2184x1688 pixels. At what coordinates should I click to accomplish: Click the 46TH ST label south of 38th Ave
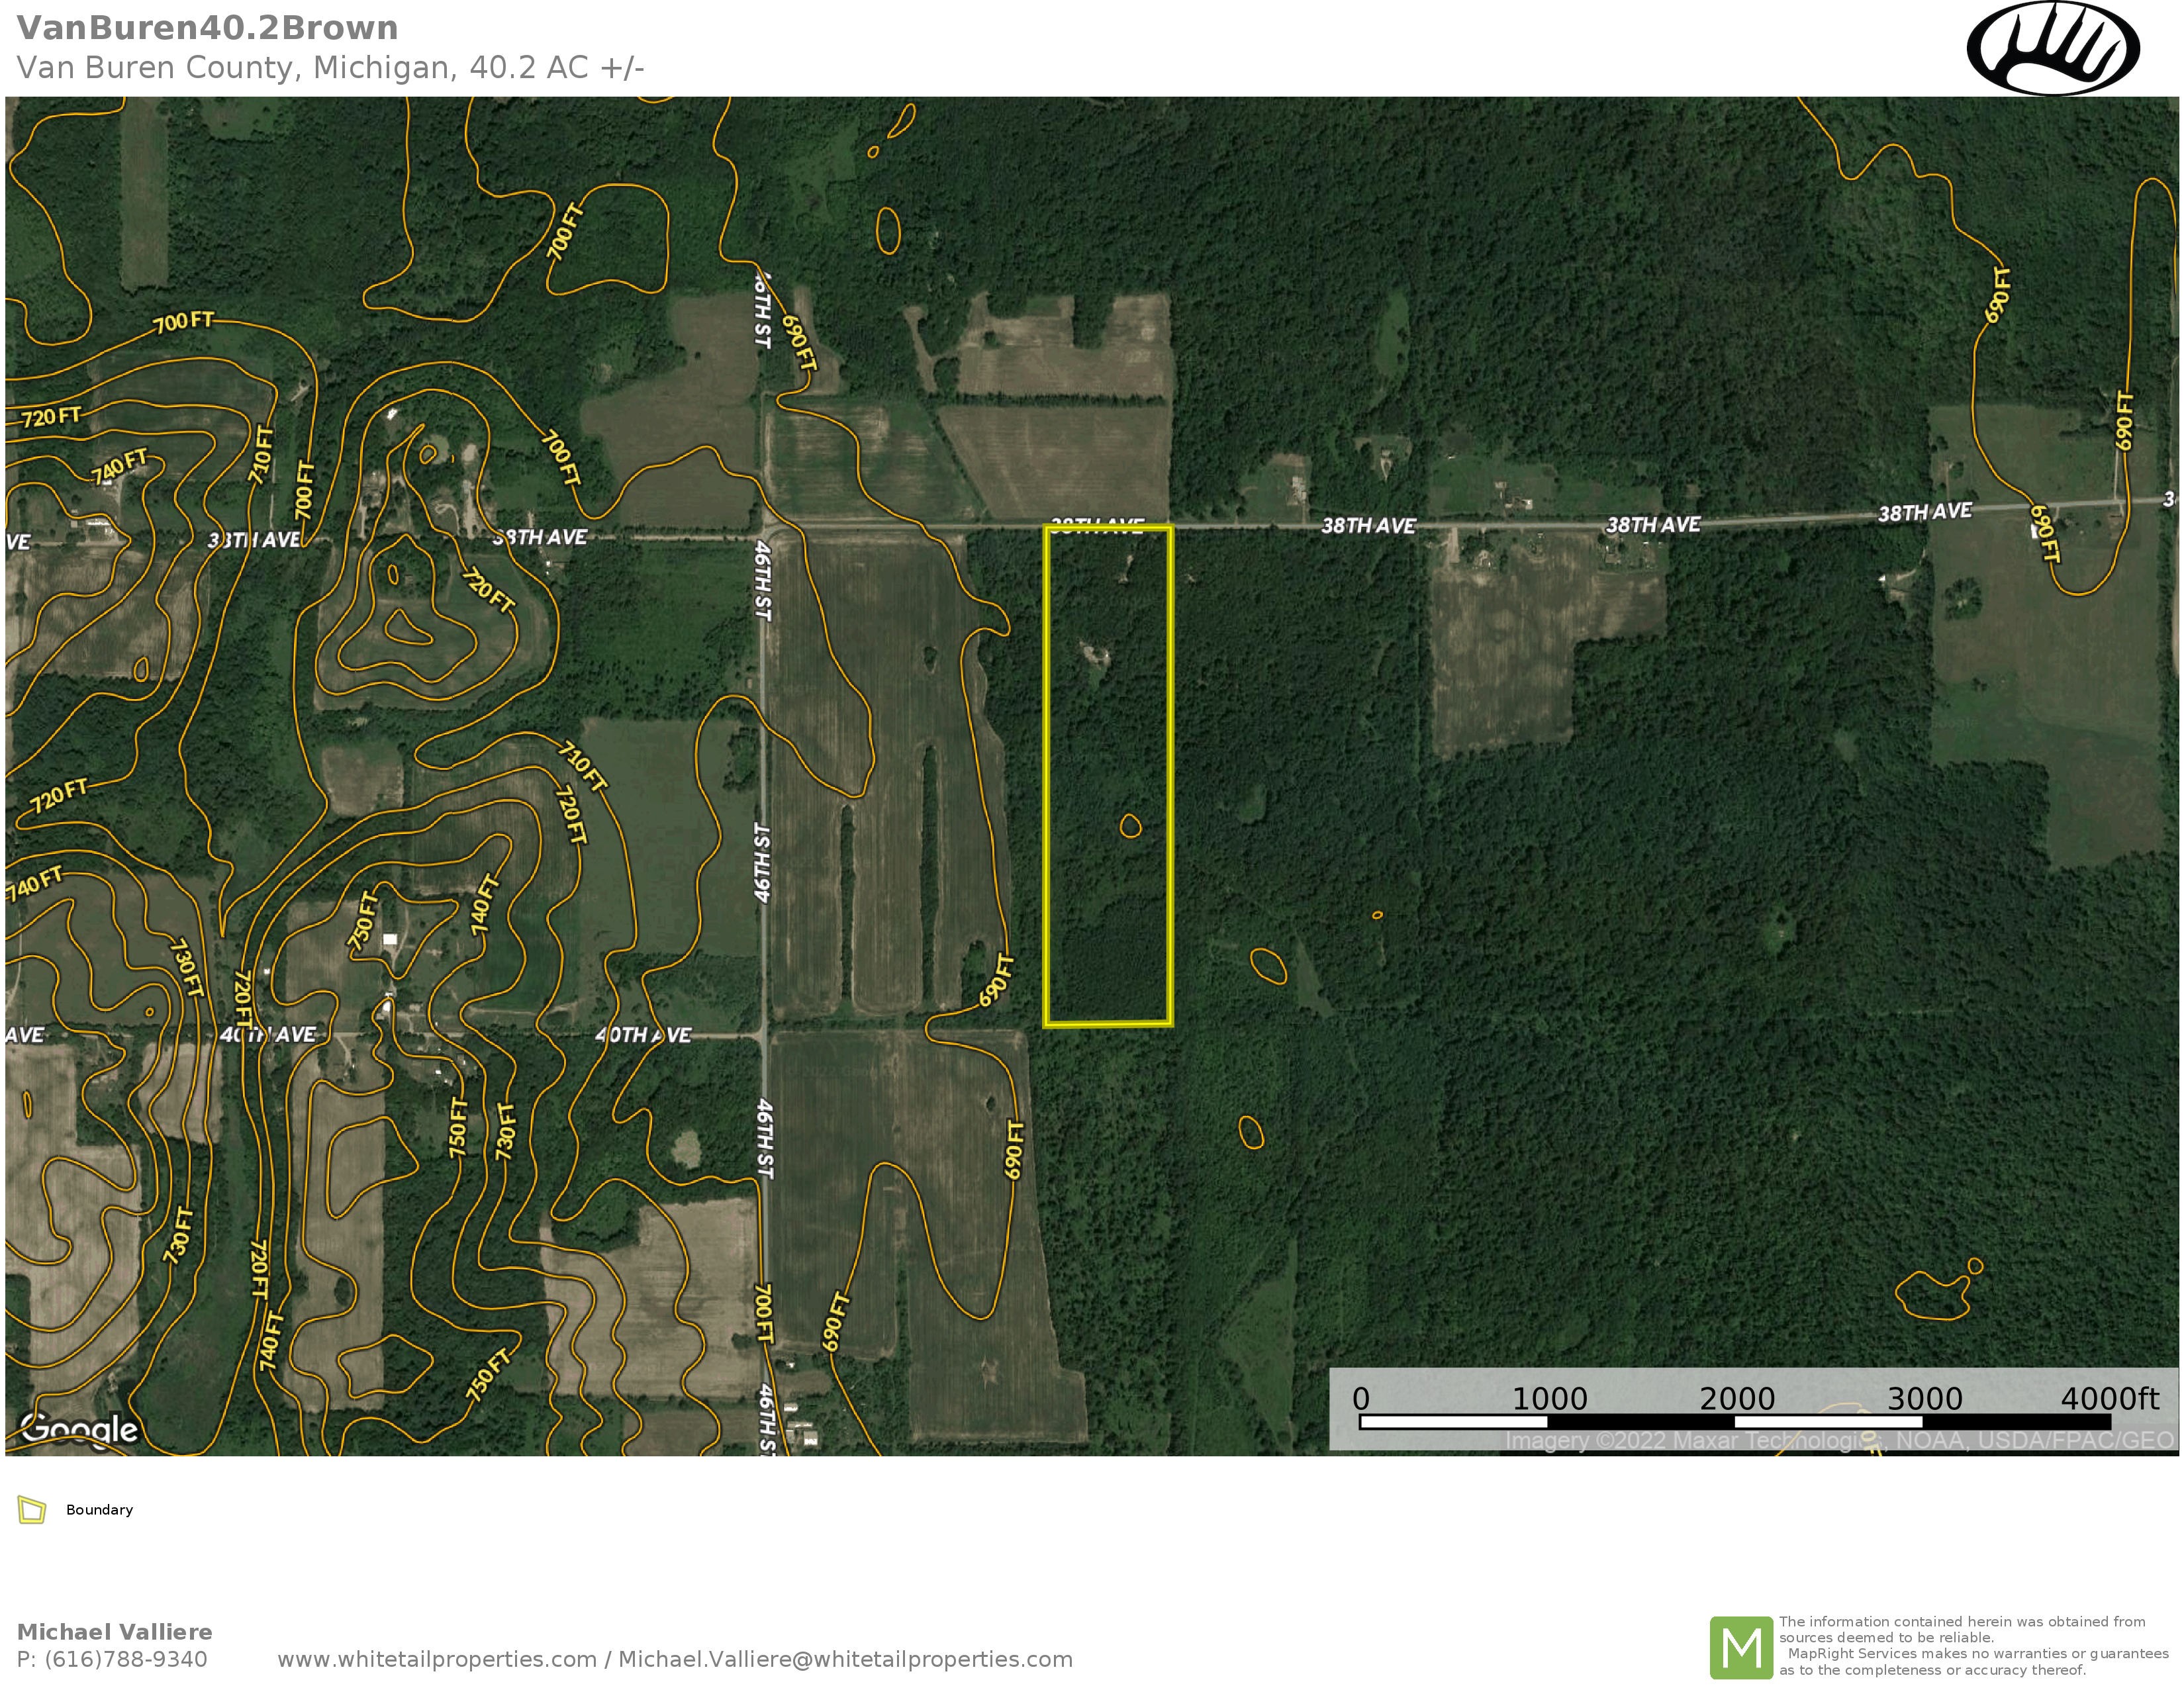(x=763, y=581)
